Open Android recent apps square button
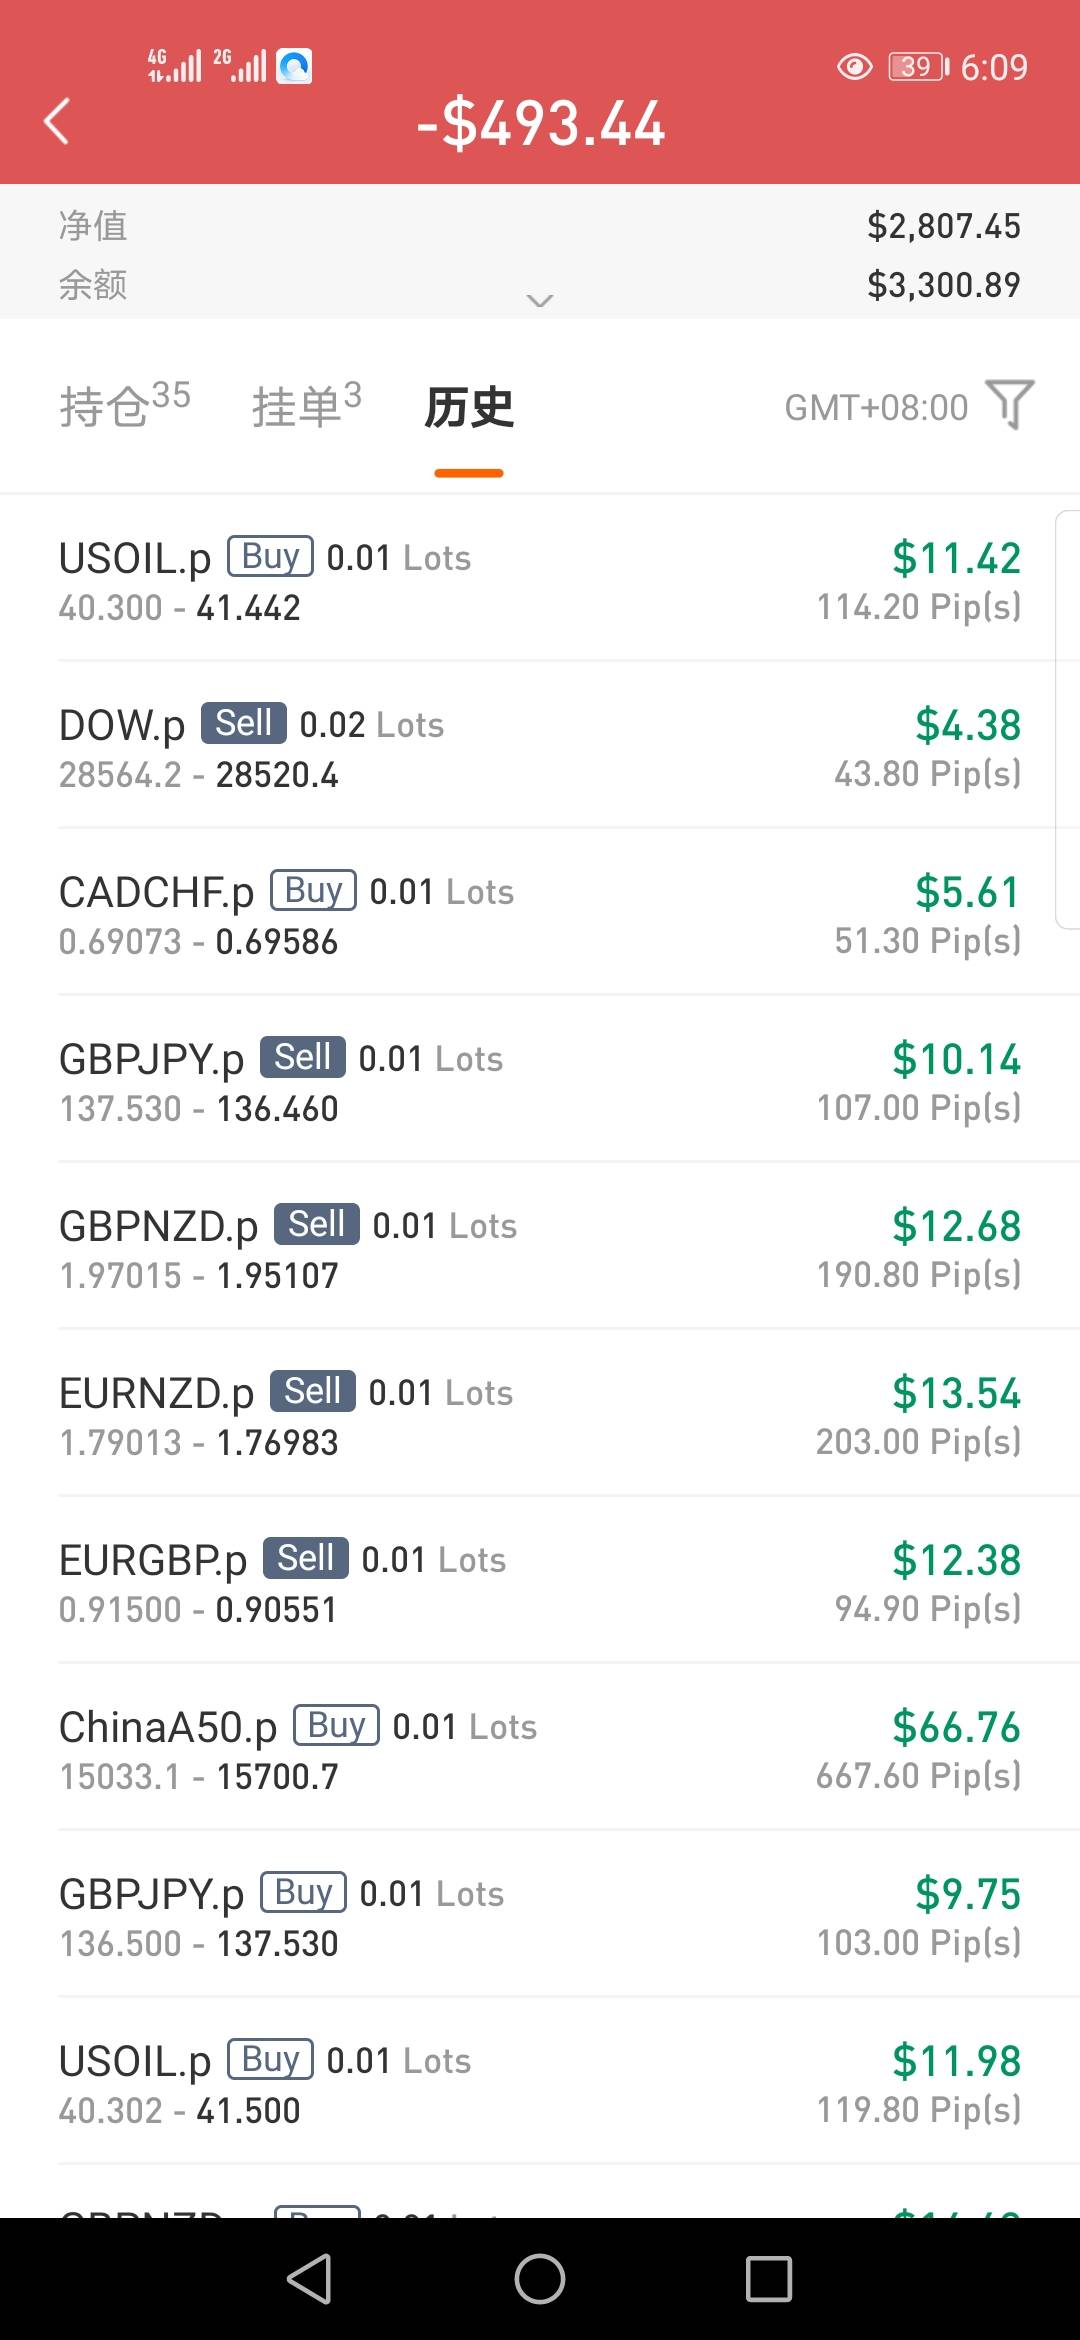The height and width of the screenshot is (2340, 1080). coord(768,2279)
